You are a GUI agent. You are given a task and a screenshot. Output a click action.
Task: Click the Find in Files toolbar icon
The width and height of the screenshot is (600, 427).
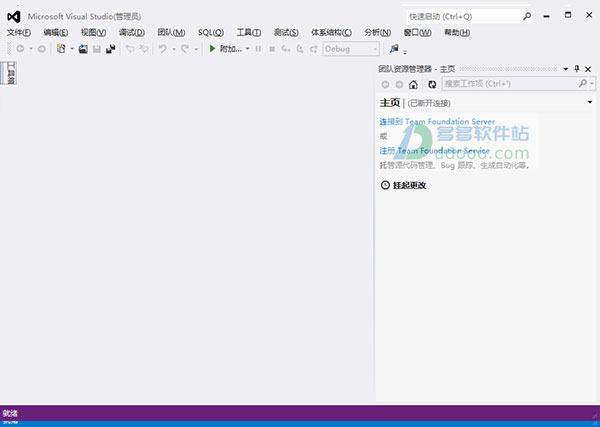coord(394,49)
